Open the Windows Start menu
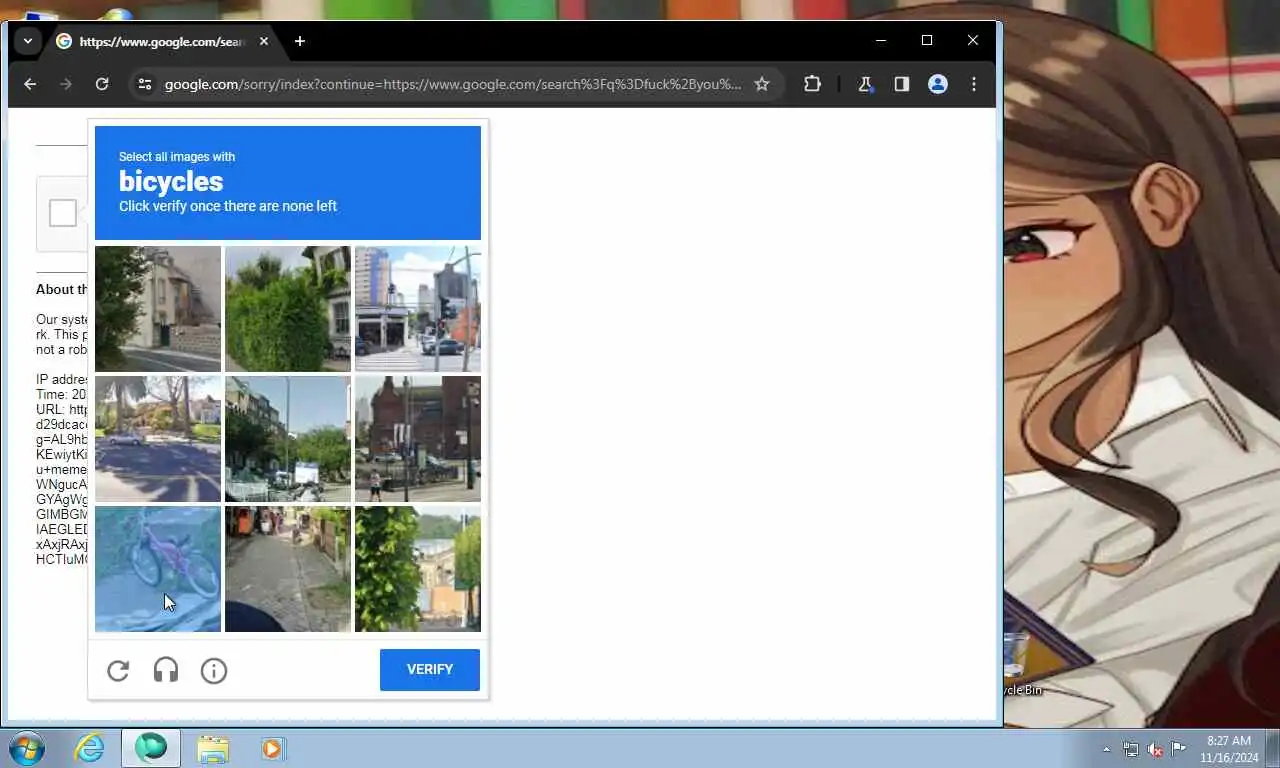1280x768 pixels. [27, 748]
